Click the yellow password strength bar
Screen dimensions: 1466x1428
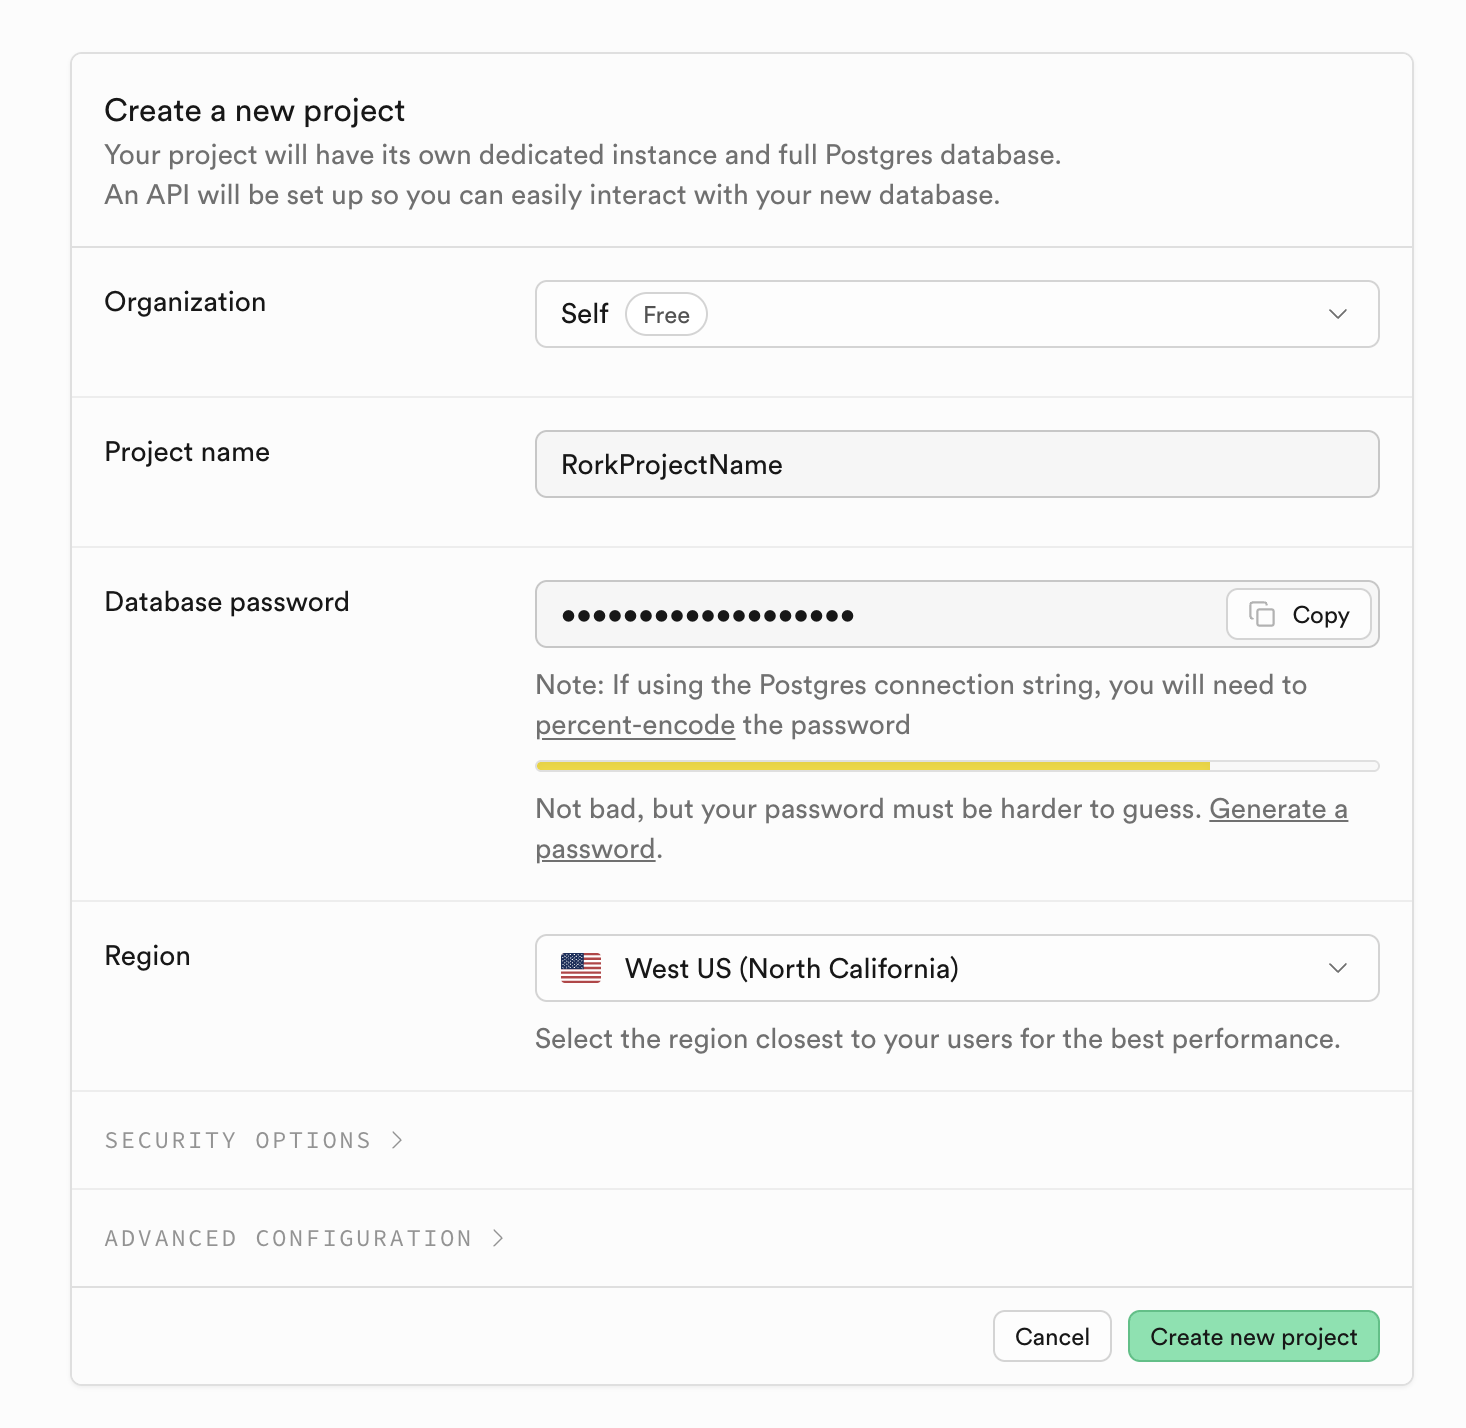(x=871, y=764)
